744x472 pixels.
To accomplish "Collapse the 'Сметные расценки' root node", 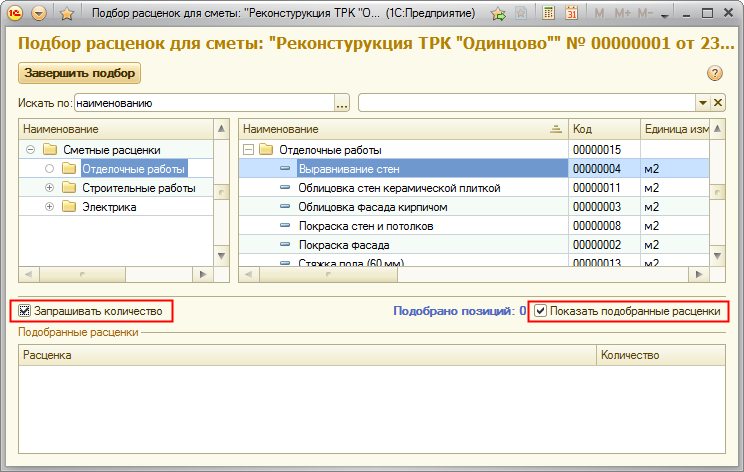I will click(30, 150).
